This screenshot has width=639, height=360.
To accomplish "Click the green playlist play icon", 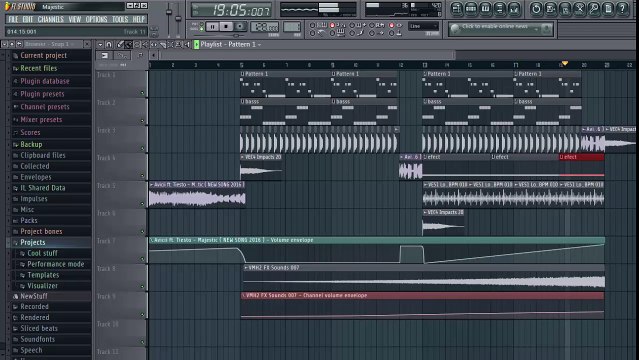I will (x=196, y=44).
